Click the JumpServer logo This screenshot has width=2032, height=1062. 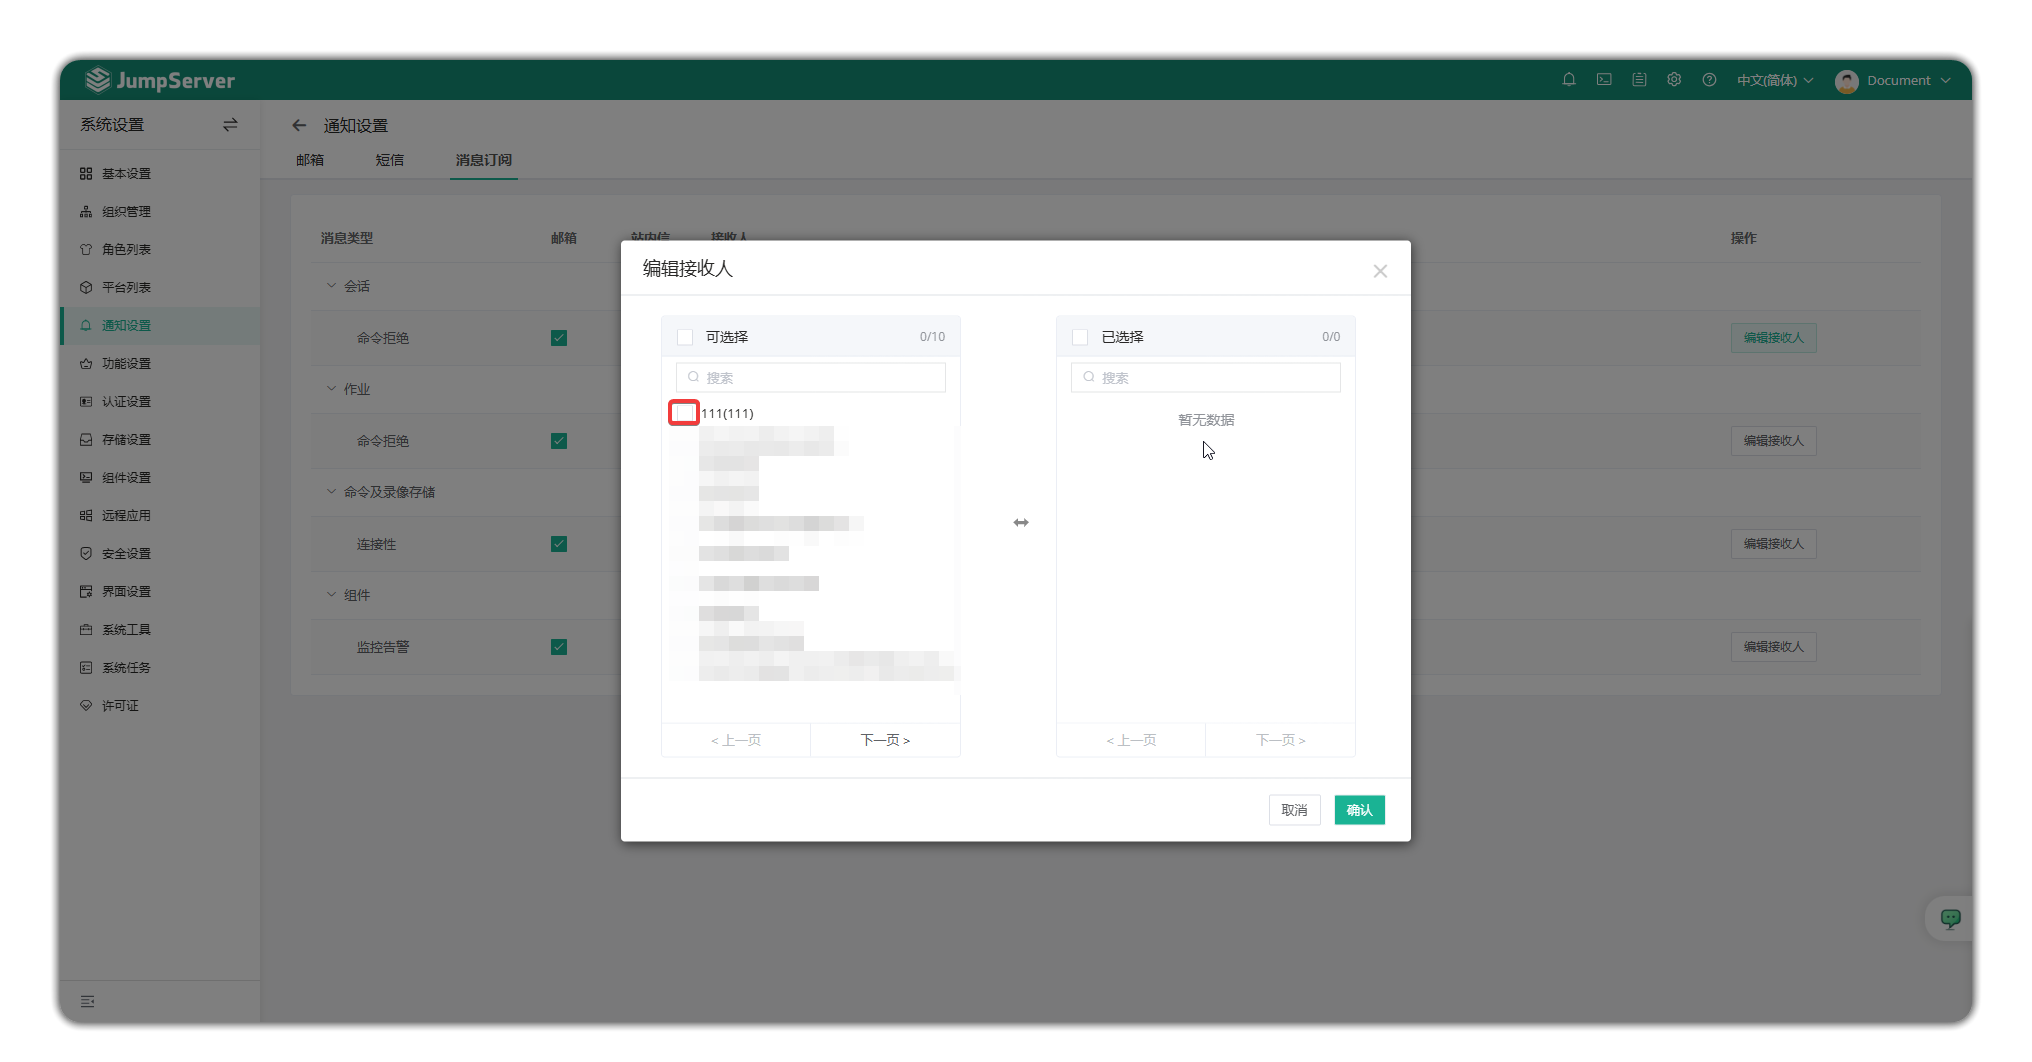coord(160,80)
